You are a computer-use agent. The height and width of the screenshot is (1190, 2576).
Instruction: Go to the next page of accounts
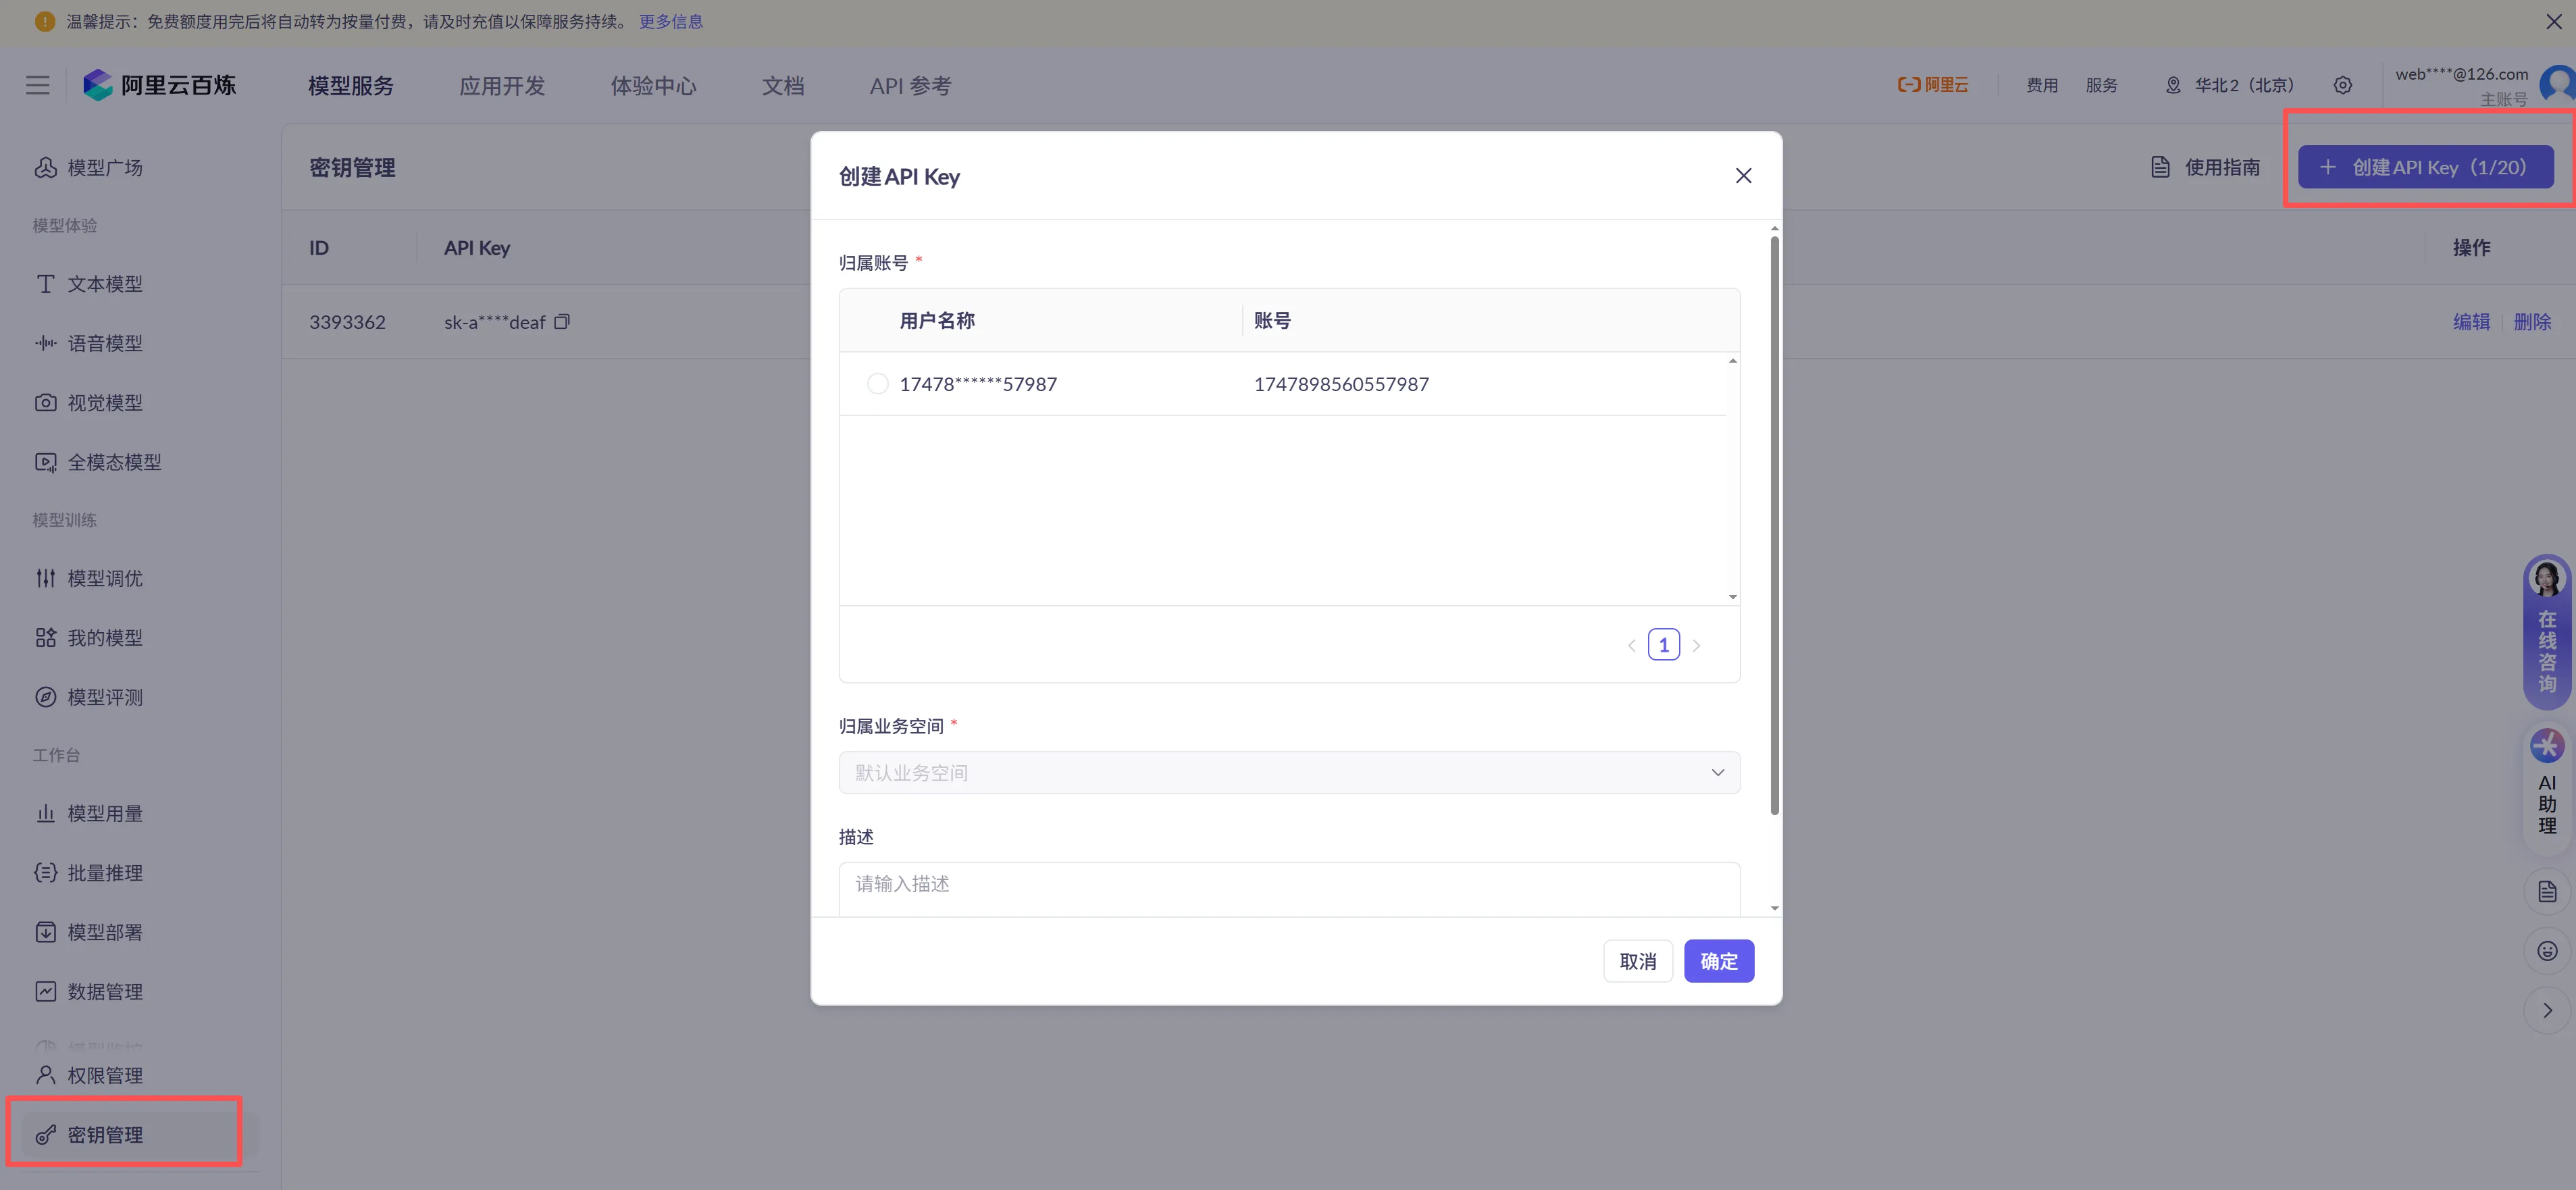(1696, 644)
